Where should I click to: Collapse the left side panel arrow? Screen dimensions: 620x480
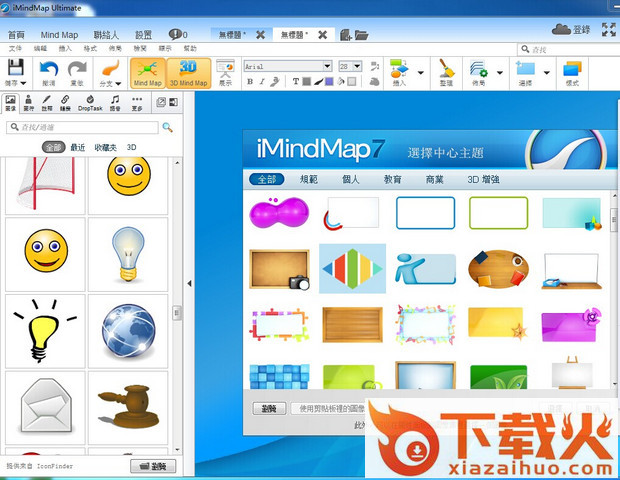point(189,283)
